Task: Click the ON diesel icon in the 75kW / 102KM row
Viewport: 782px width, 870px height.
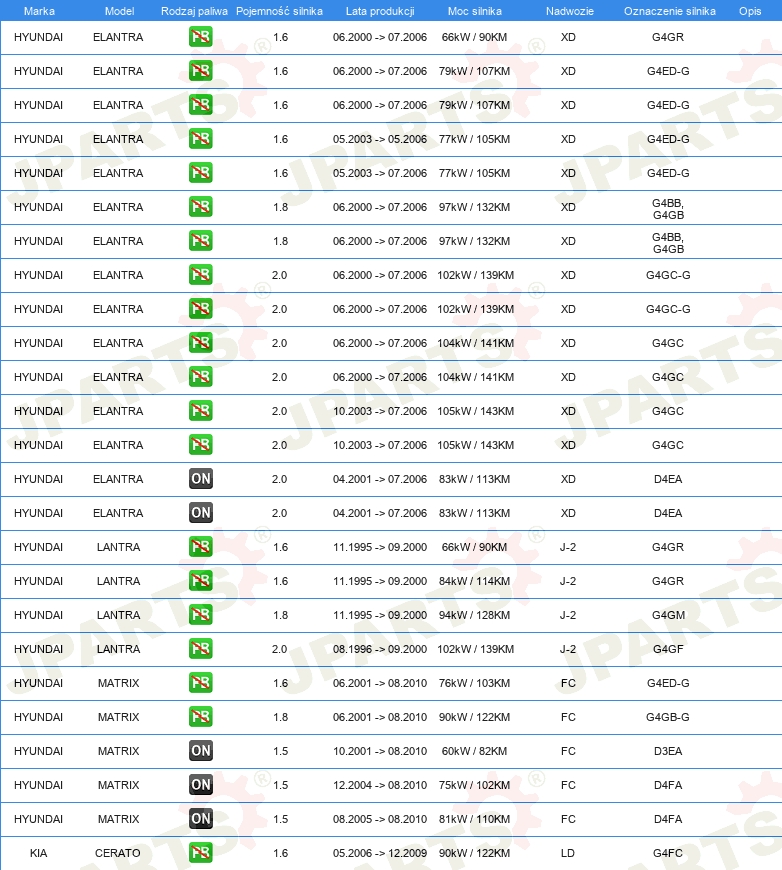Action: (x=200, y=785)
